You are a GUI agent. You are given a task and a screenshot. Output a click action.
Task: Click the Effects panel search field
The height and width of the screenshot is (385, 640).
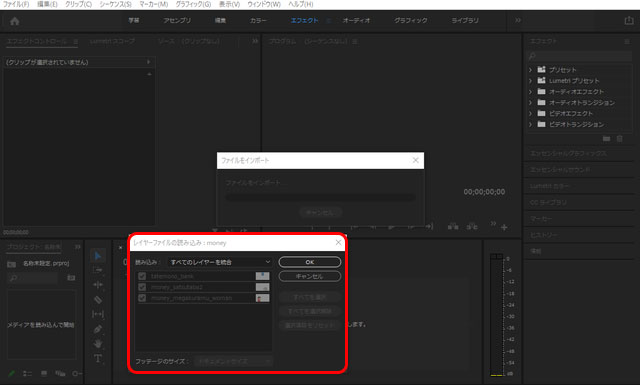[580, 56]
